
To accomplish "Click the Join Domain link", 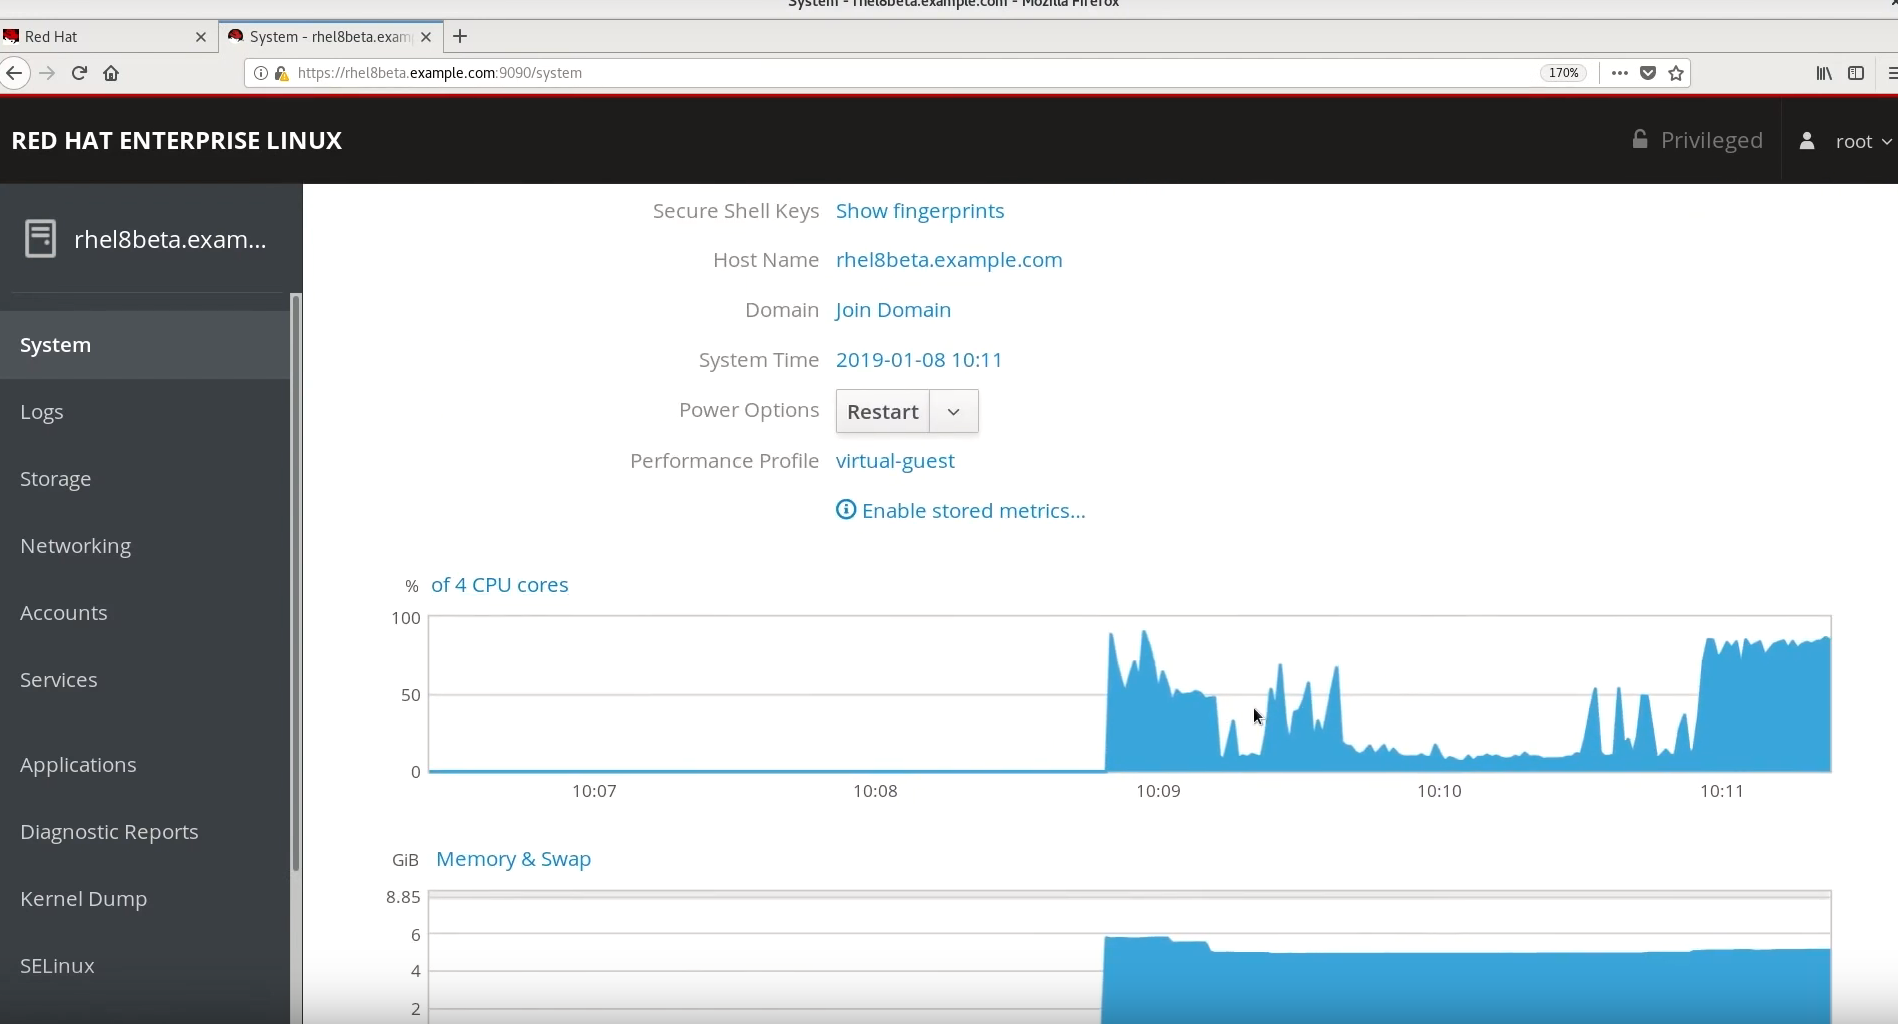I will [893, 310].
